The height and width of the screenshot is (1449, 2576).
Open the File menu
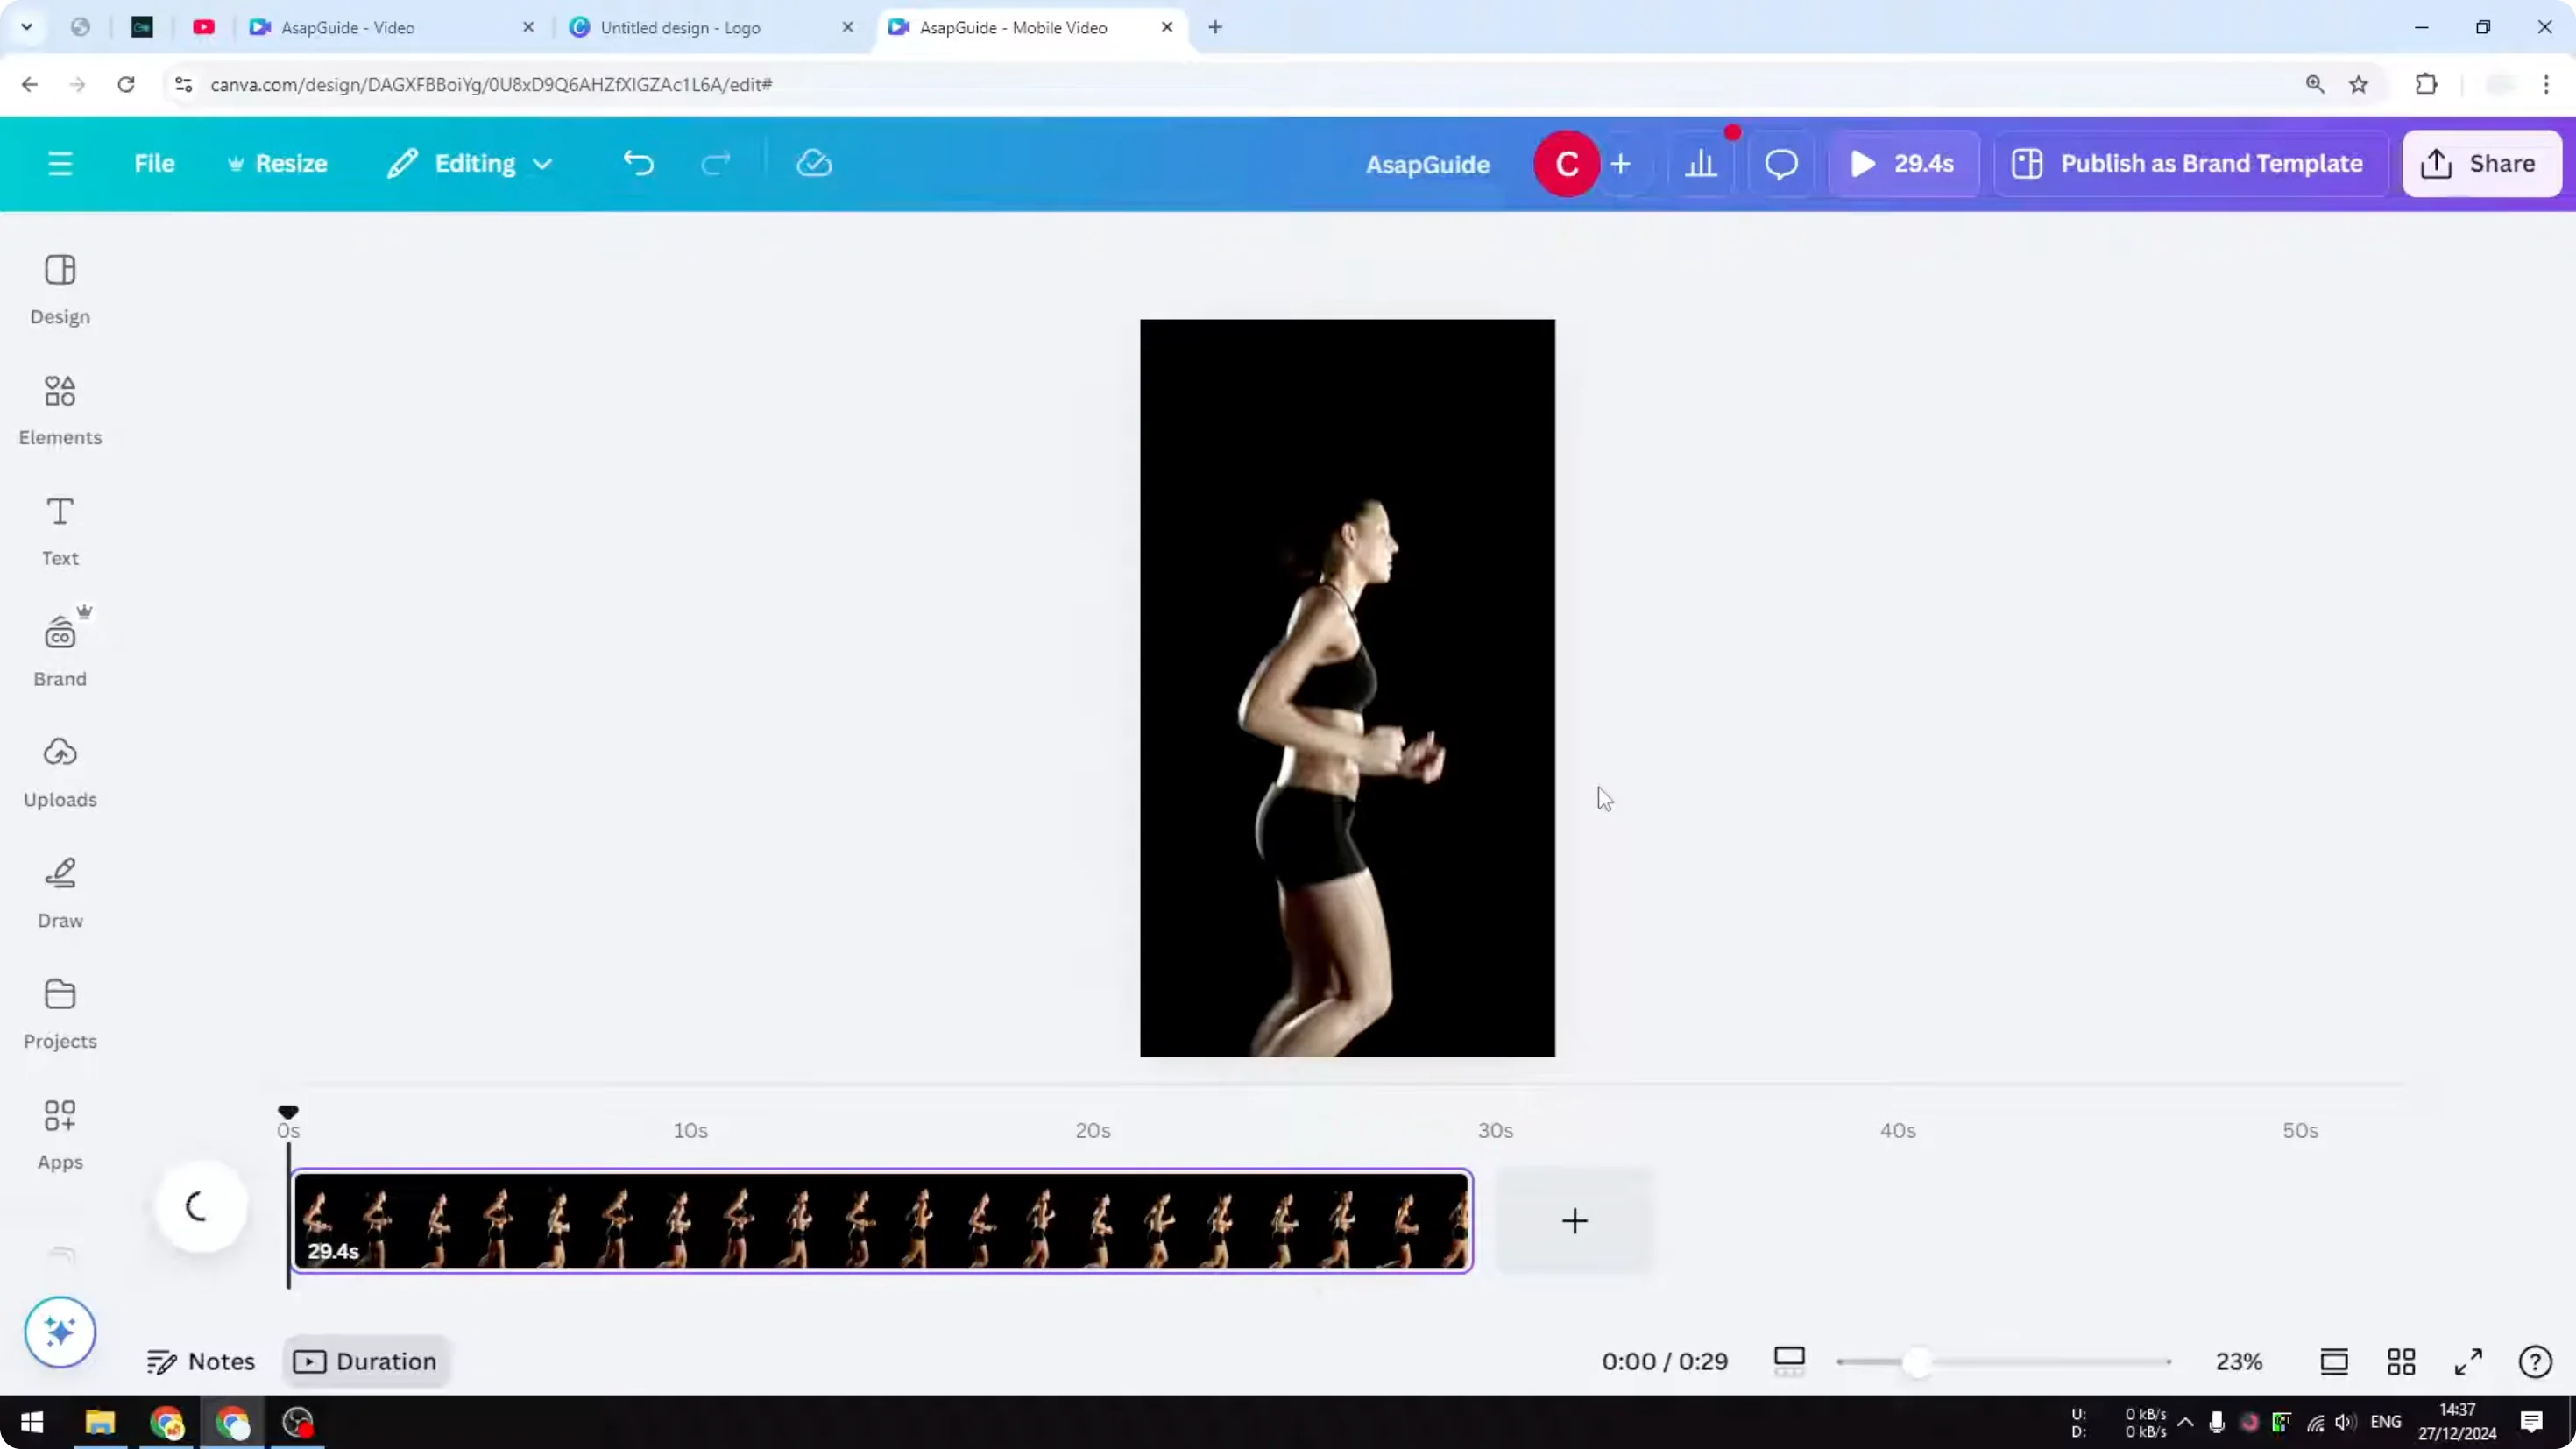154,163
